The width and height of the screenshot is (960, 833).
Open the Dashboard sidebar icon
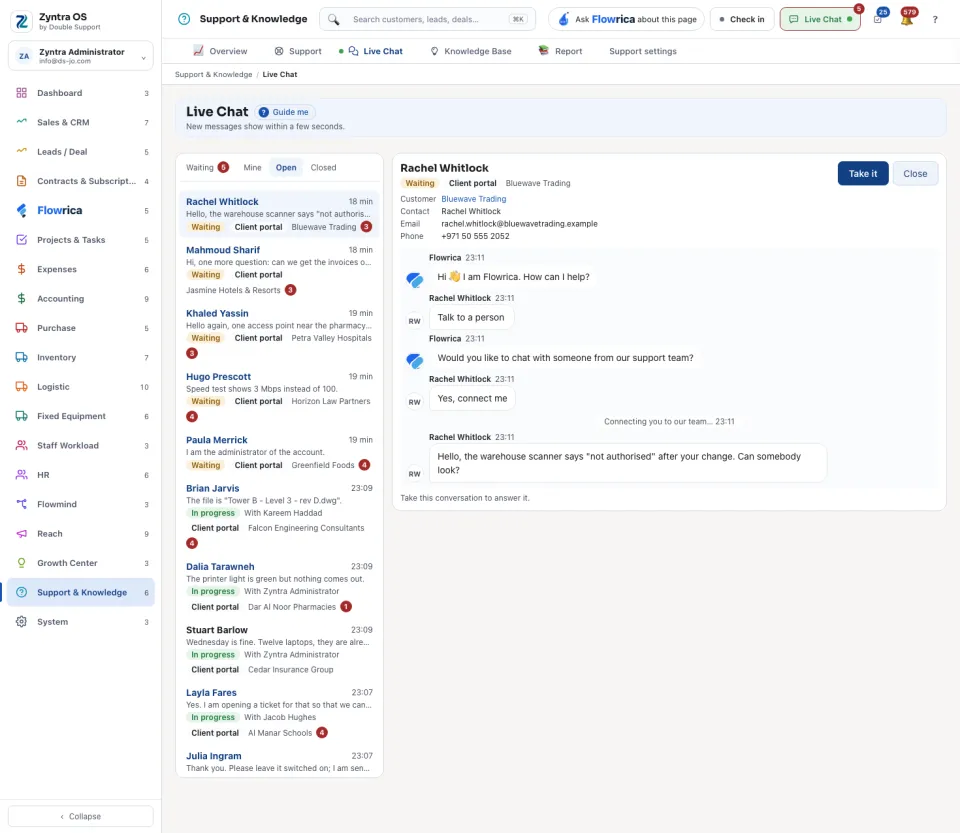coord(21,93)
